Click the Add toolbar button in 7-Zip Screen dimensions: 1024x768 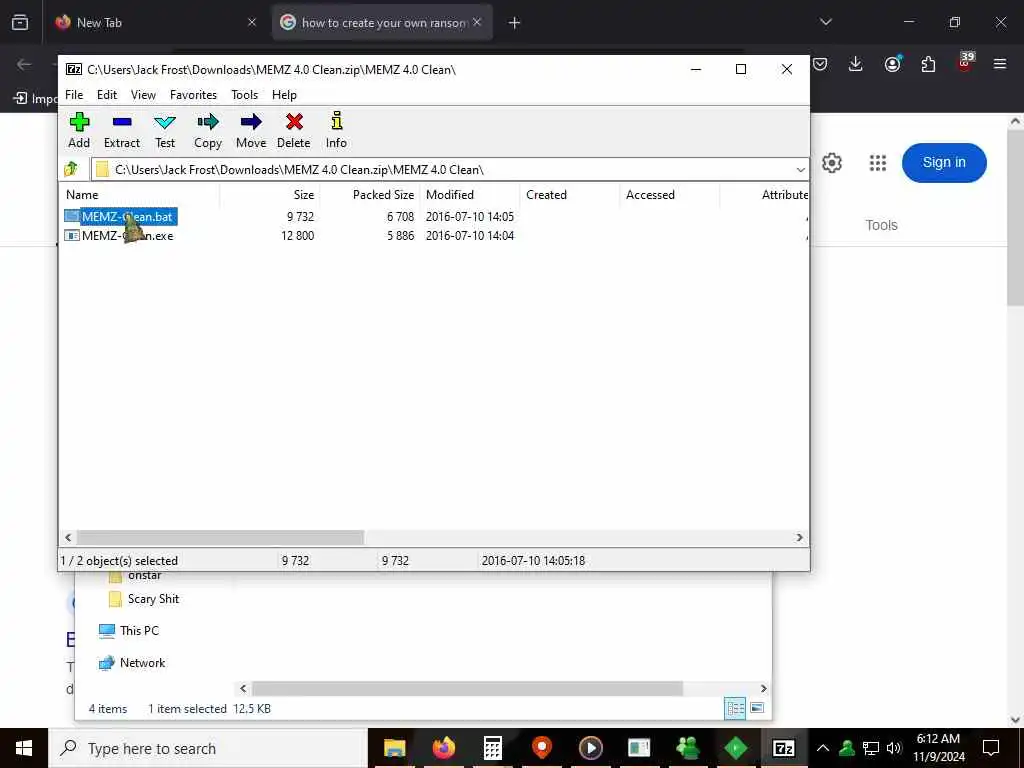pyautogui.click(x=79, y=131)
